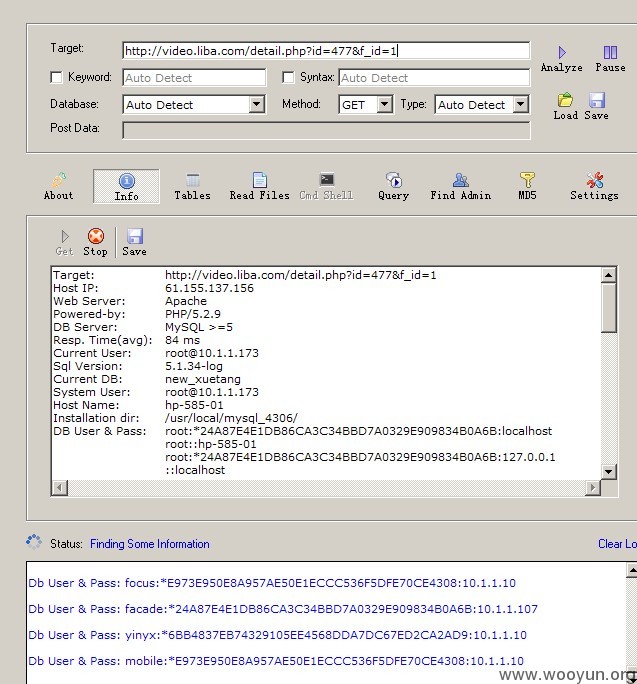Click the Post Data field

point(326,130)
